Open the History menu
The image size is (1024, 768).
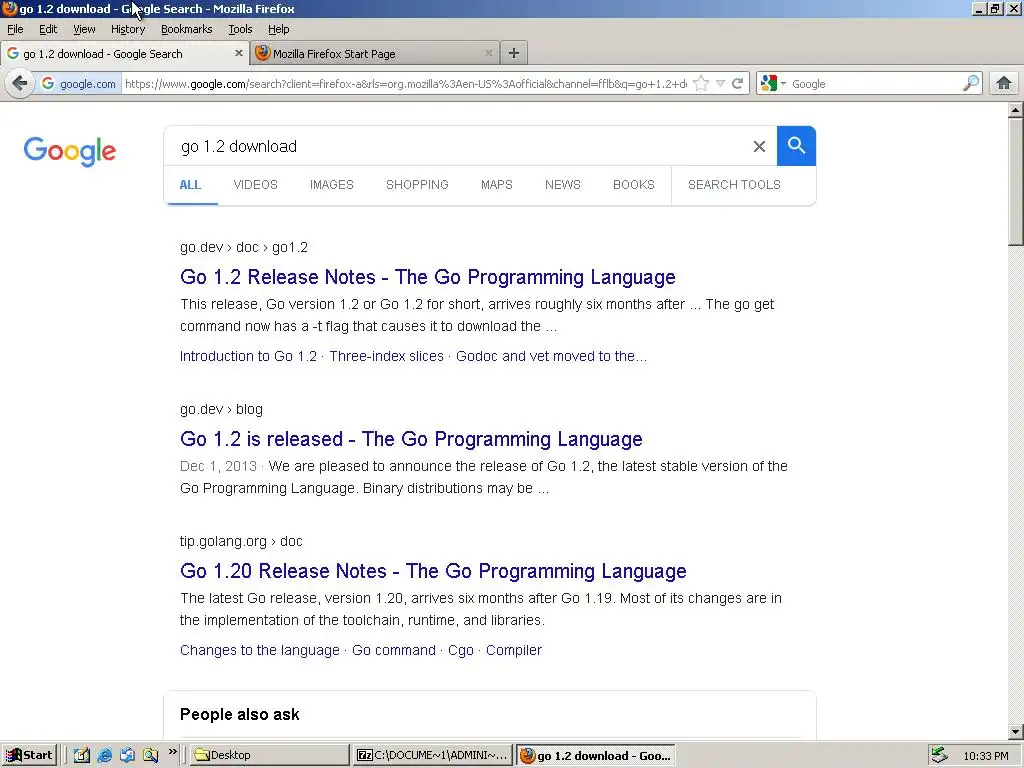128,29
